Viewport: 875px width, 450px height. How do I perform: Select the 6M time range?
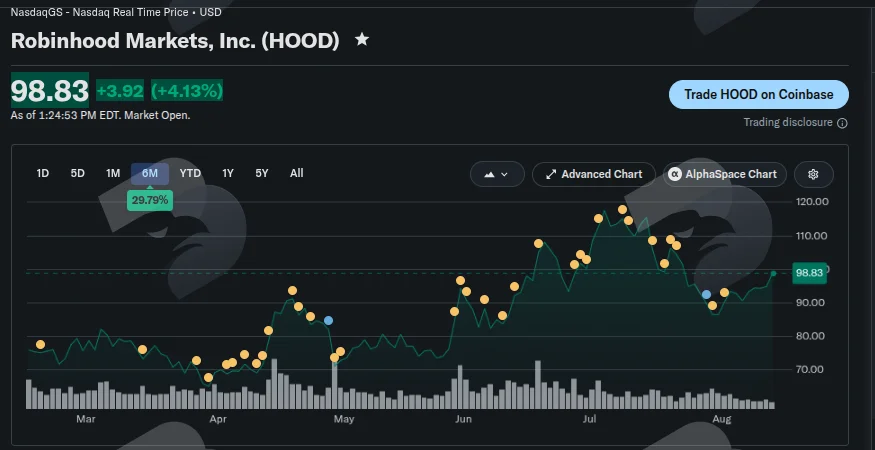[150, 174]
